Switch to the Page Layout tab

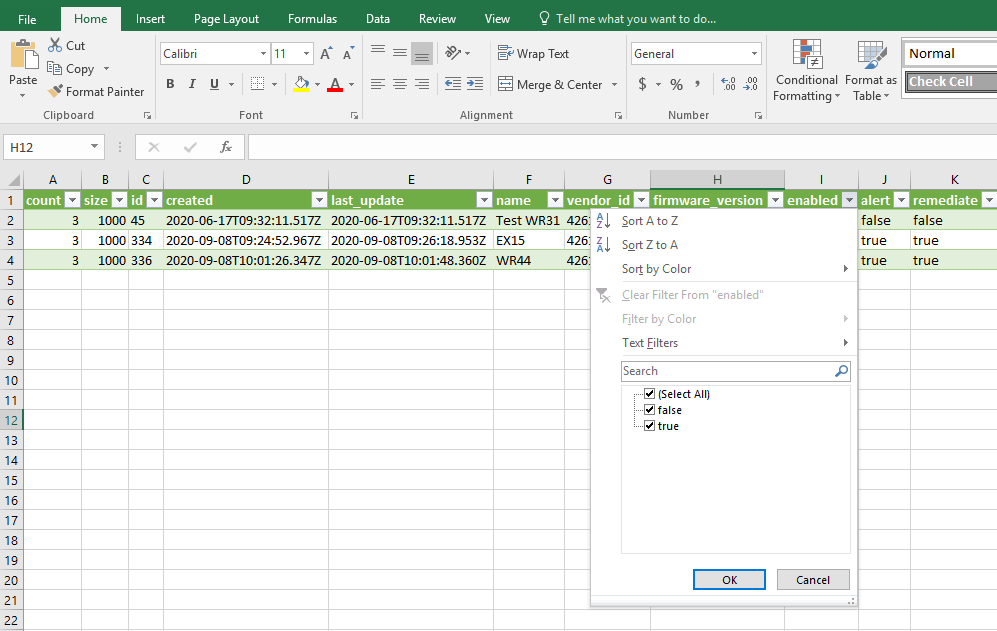pyautogui.click(x=226, y=19)
